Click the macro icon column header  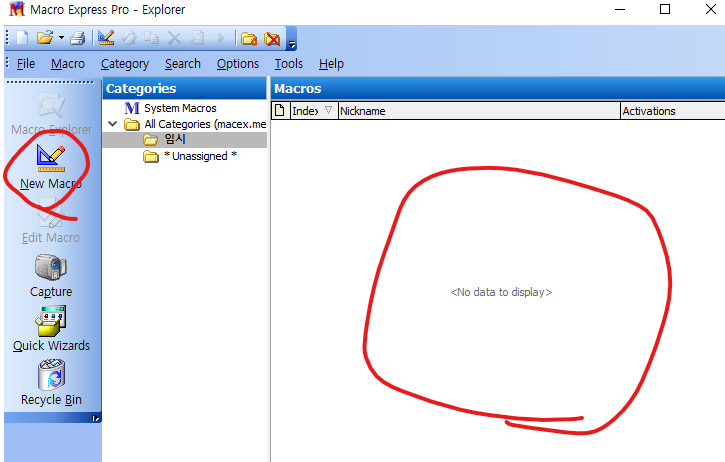click(x=280, y=111)
